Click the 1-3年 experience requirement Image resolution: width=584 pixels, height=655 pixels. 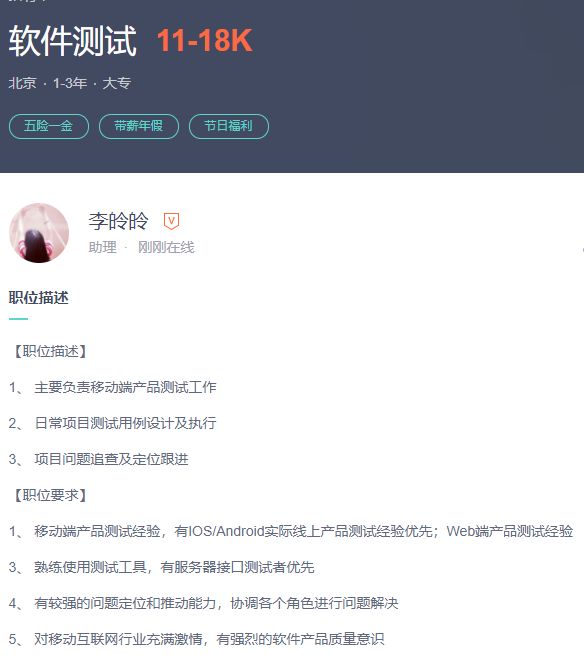(x=70, y=83)
